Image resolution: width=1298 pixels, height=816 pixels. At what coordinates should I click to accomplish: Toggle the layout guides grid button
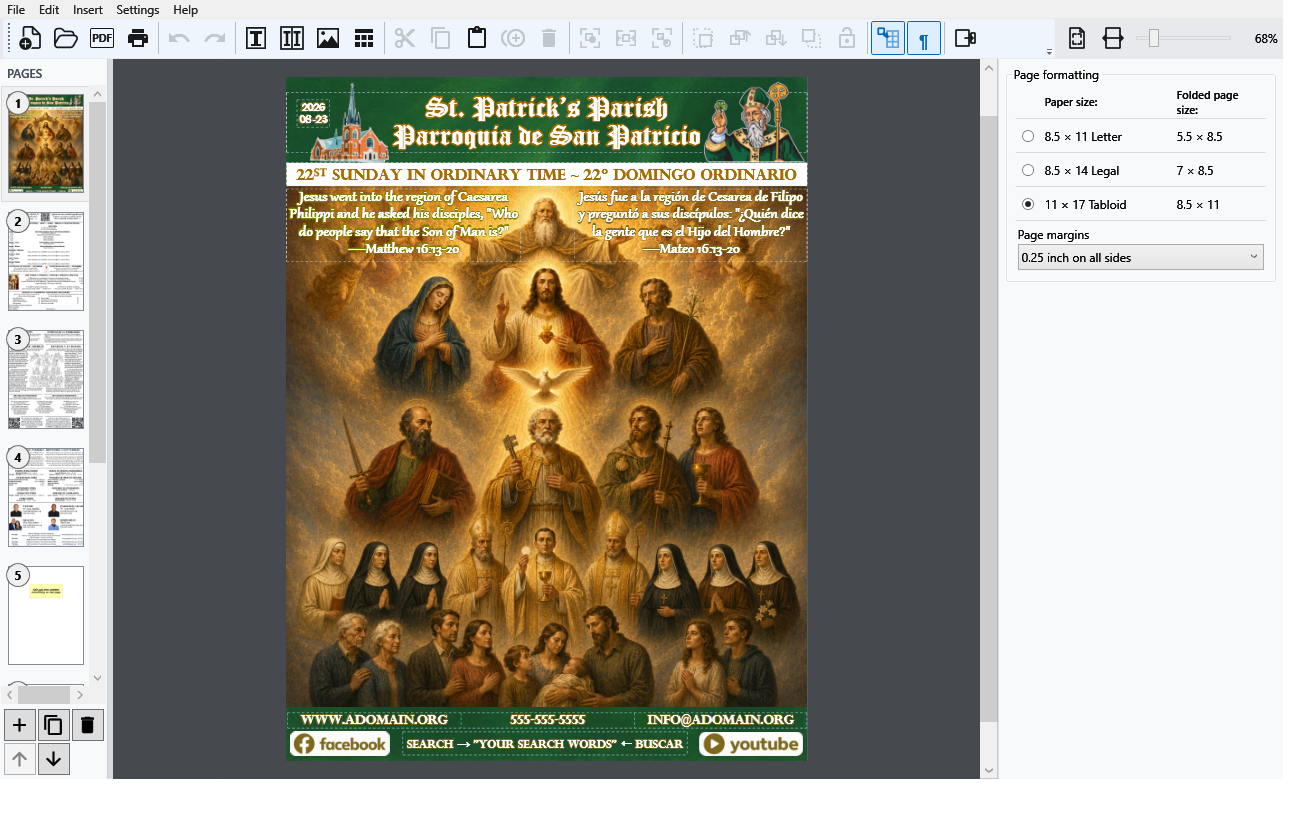[x=888, y=39]
